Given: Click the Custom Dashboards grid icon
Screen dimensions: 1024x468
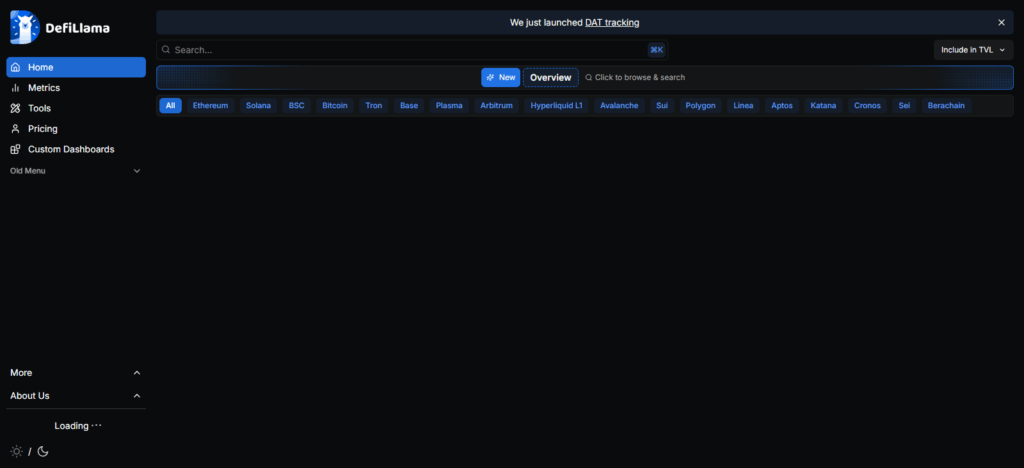Looking at the screenshot, I should coord(16,149).
